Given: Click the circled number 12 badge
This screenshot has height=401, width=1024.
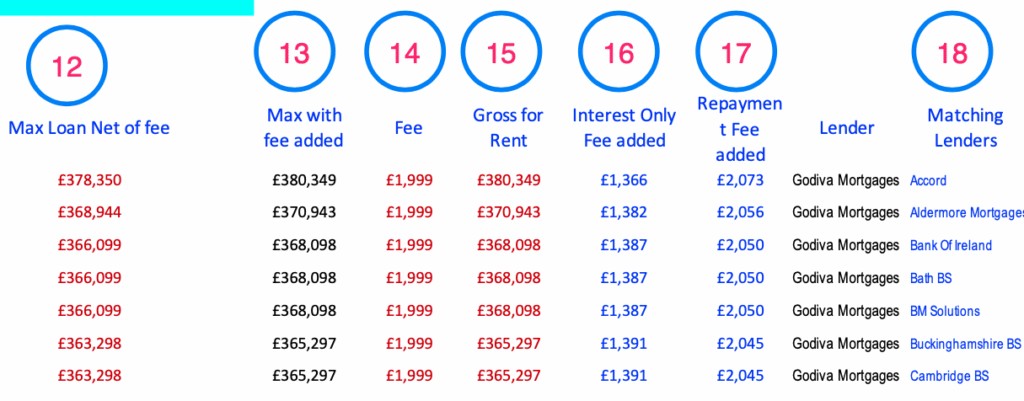Looking at the screenshot, I should click(68, 67).
